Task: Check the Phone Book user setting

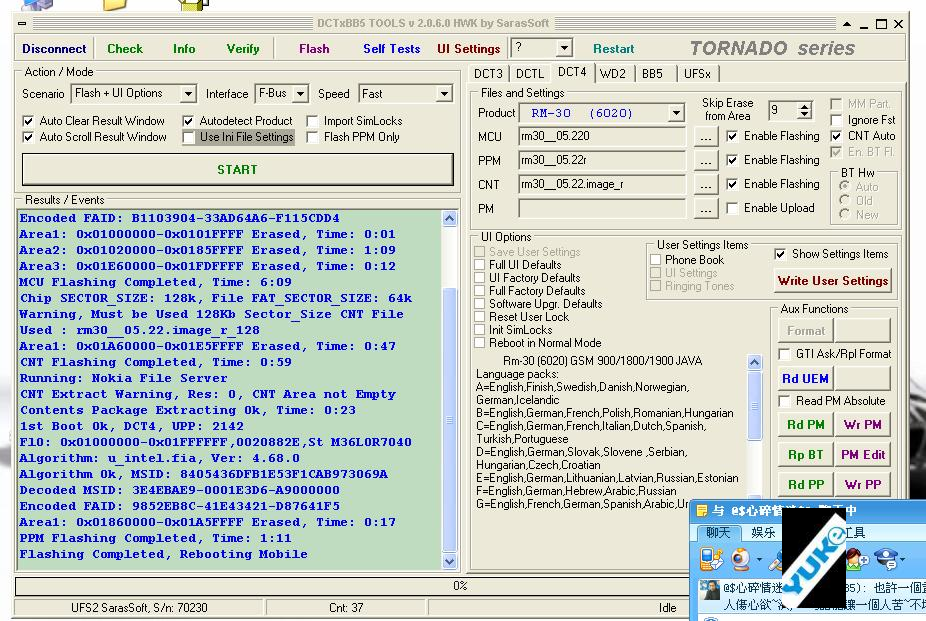Action: 656,260
